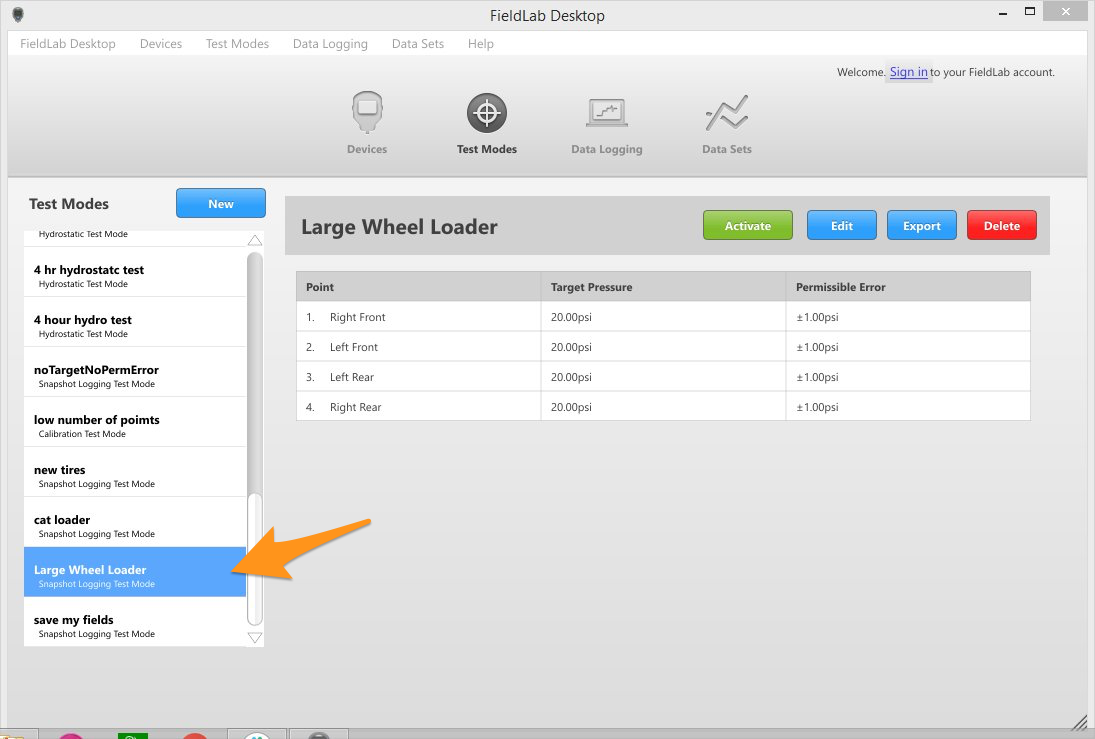Open the Test Modes menu

click(237, 43)
